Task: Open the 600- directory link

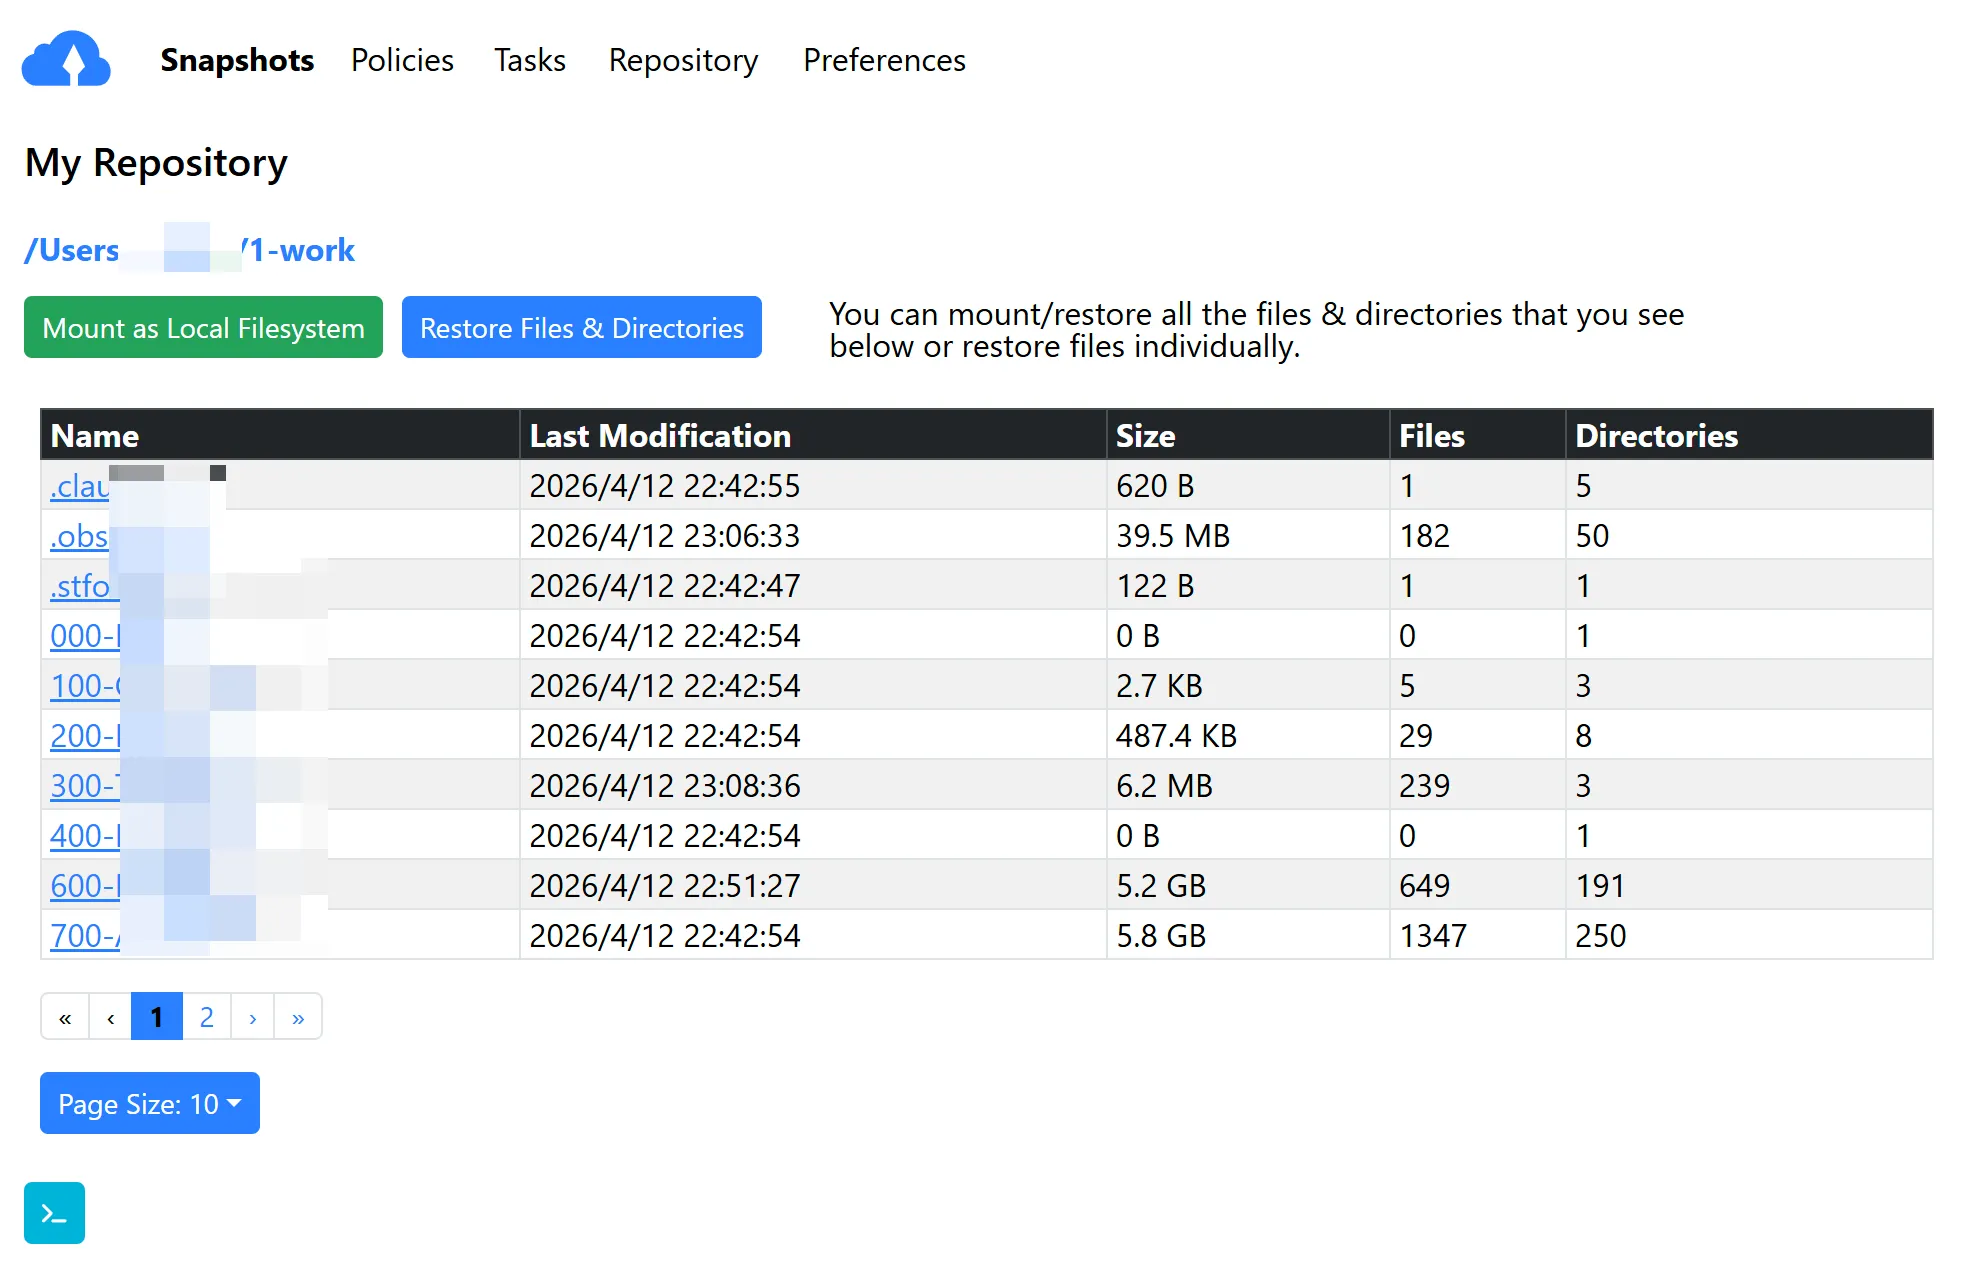Action: (84, 886)
